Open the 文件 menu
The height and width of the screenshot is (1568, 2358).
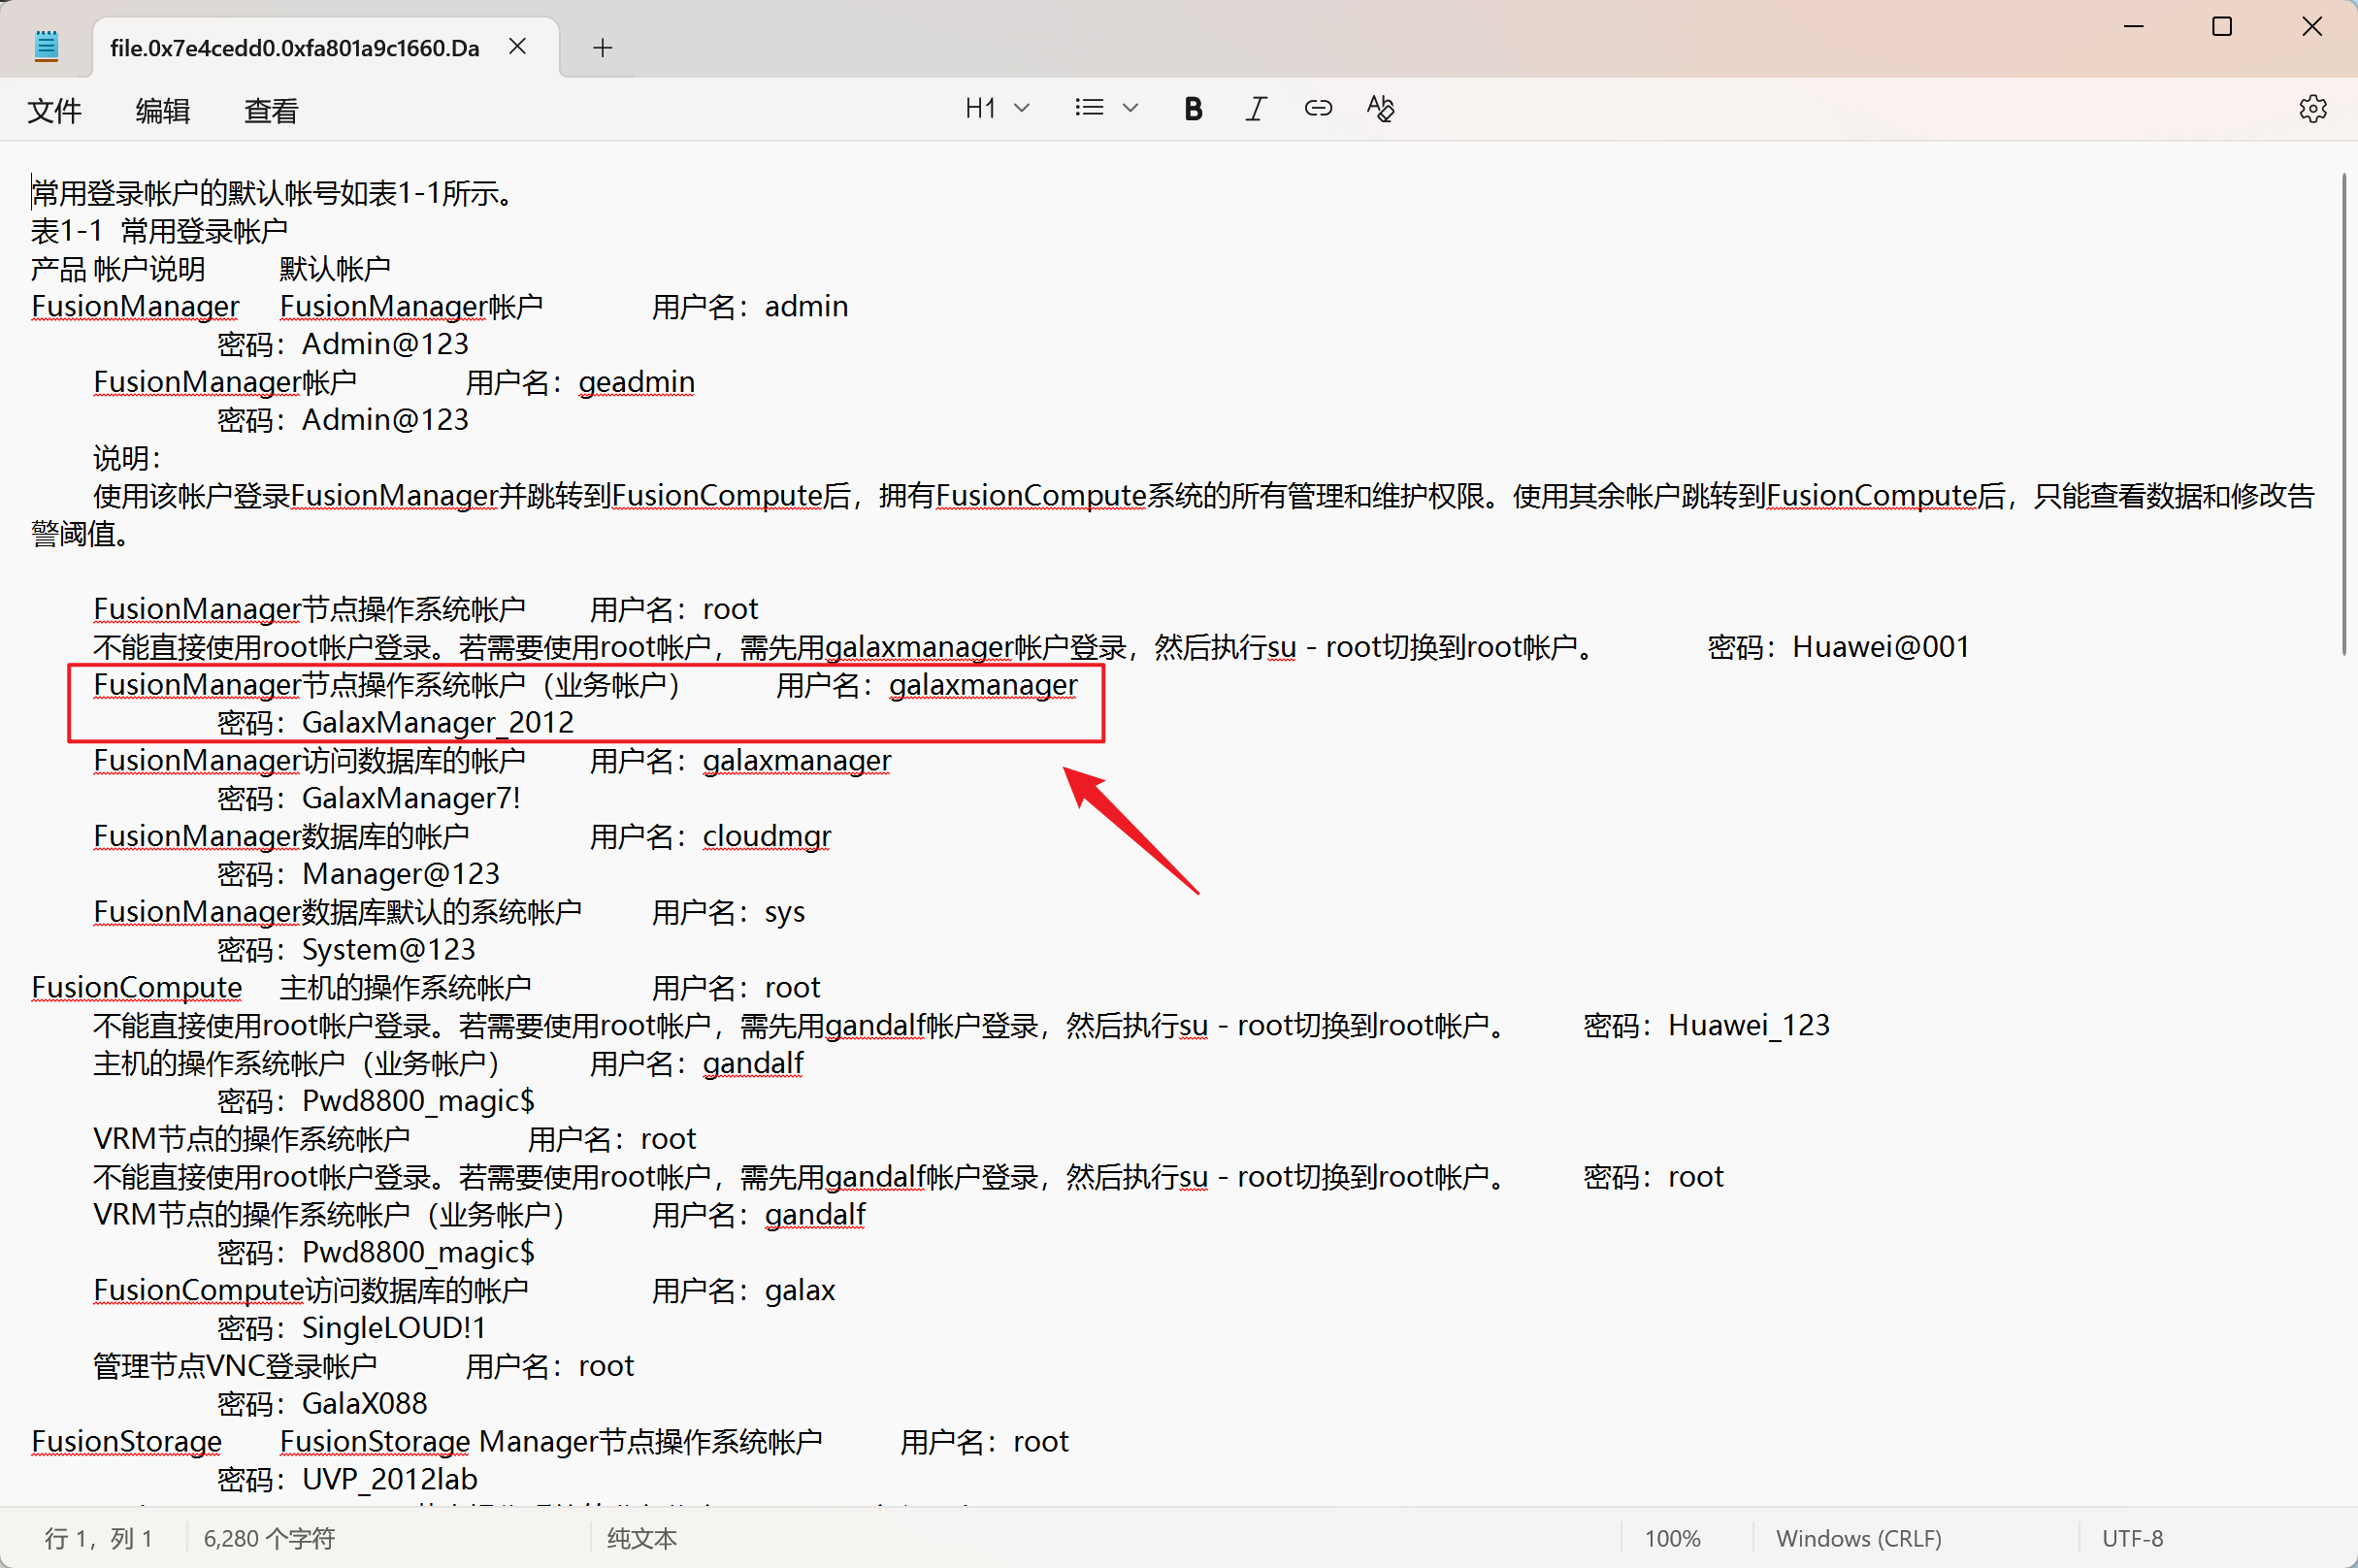tap(54, 110)
